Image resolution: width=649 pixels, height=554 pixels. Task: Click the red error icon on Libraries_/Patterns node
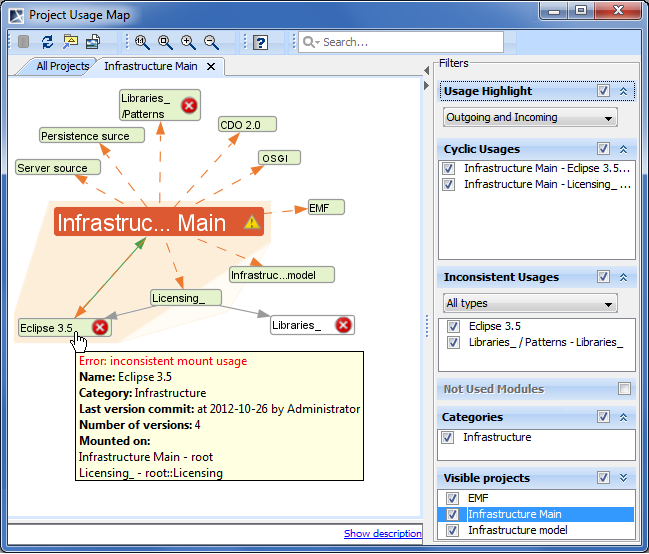point(189,106)
